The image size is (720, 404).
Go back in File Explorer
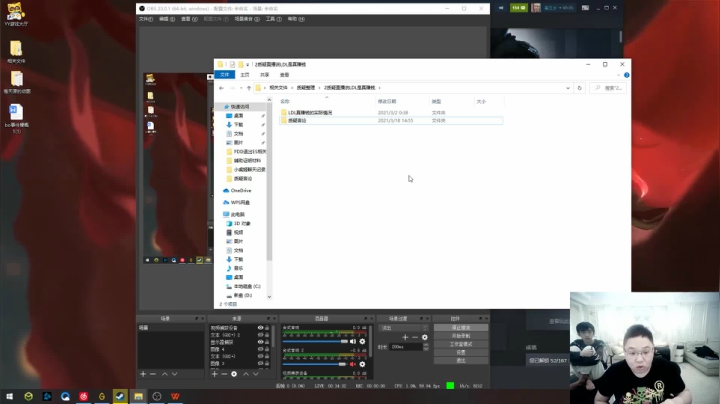tap(222, 88)
